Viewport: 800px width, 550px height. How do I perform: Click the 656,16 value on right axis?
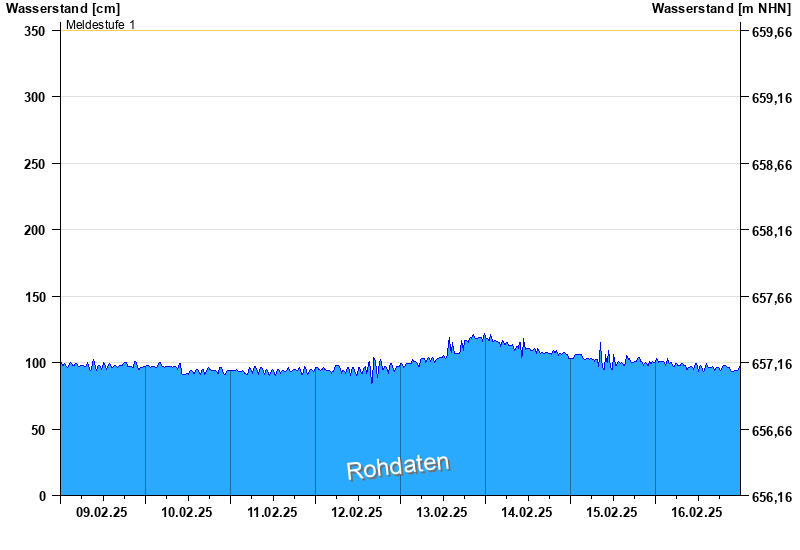click(x=772, y=496)
